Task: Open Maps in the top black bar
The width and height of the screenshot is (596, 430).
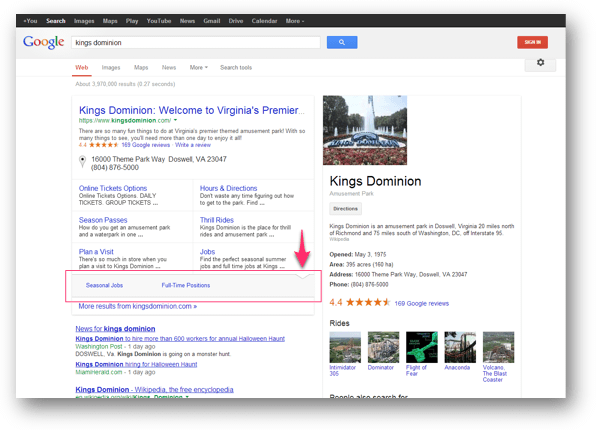Action: click(110, 21)
